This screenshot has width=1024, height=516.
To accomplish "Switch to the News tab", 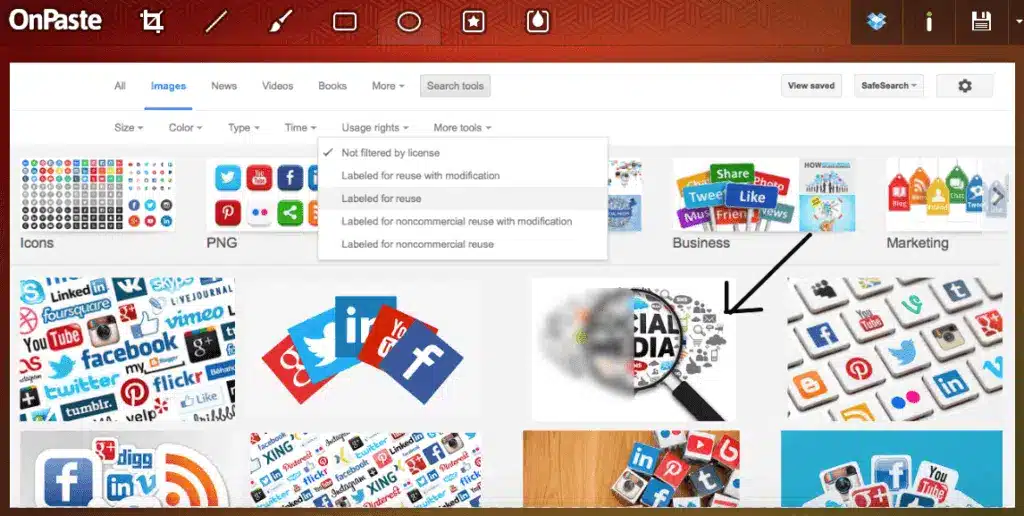I will point(224,86).
